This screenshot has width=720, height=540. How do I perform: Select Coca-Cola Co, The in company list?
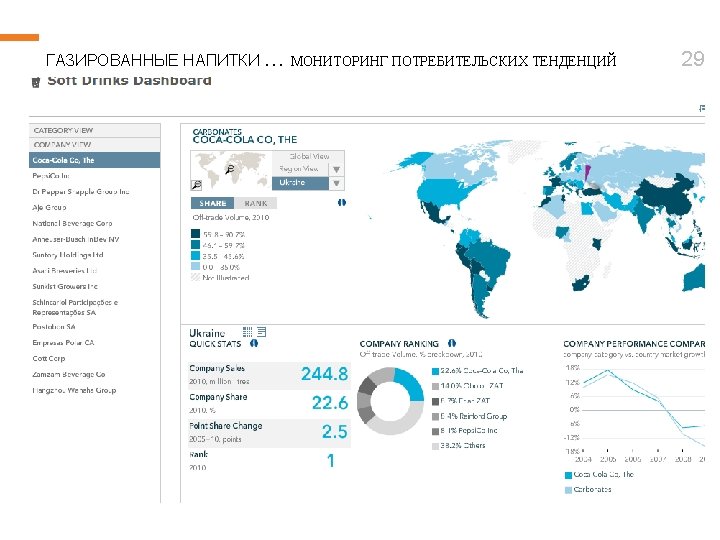95,160
